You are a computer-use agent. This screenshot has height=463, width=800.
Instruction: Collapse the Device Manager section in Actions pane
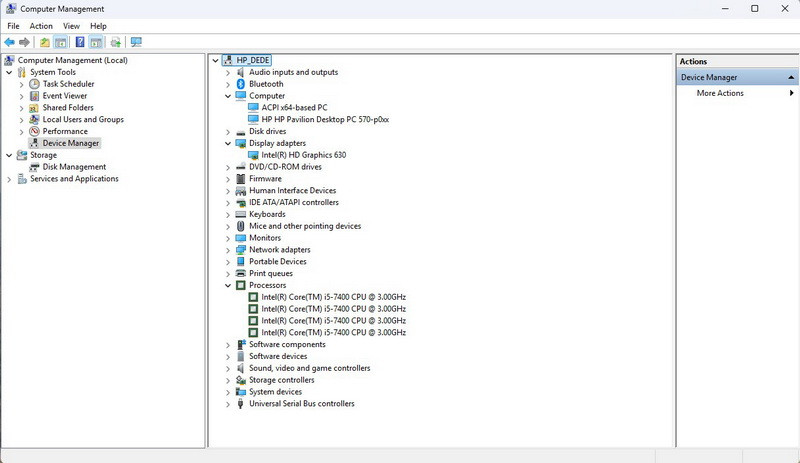tap(791, 78)
